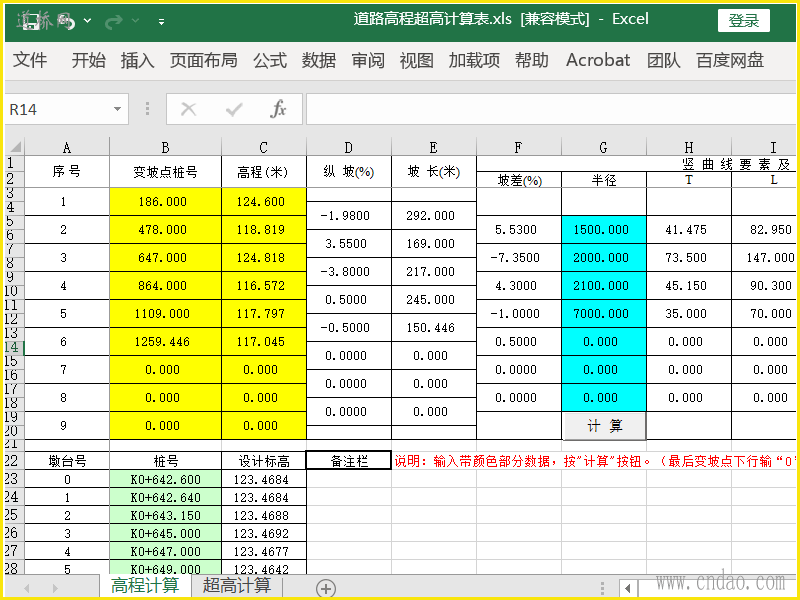
Task: Click the 计算 button in the sheet
Action: (x=604, y=426)
